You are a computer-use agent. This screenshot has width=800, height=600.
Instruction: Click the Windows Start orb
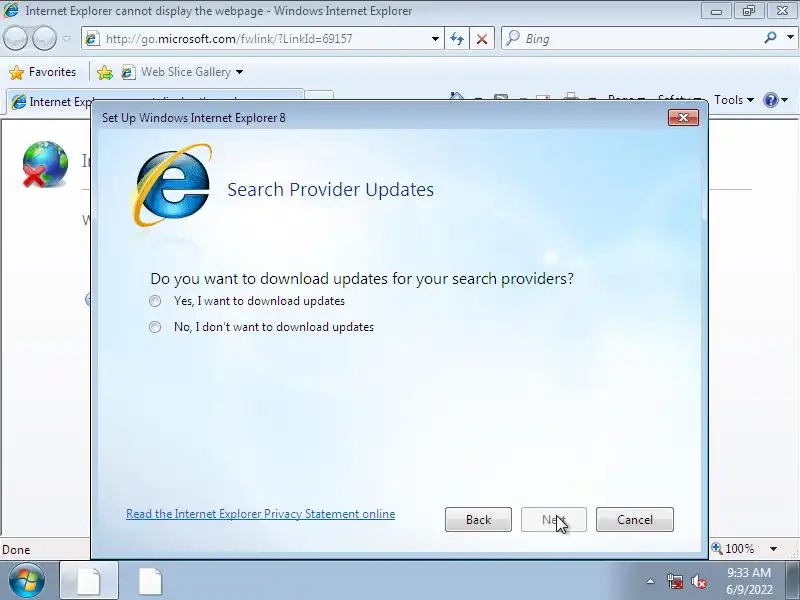(x=26, y=581)
